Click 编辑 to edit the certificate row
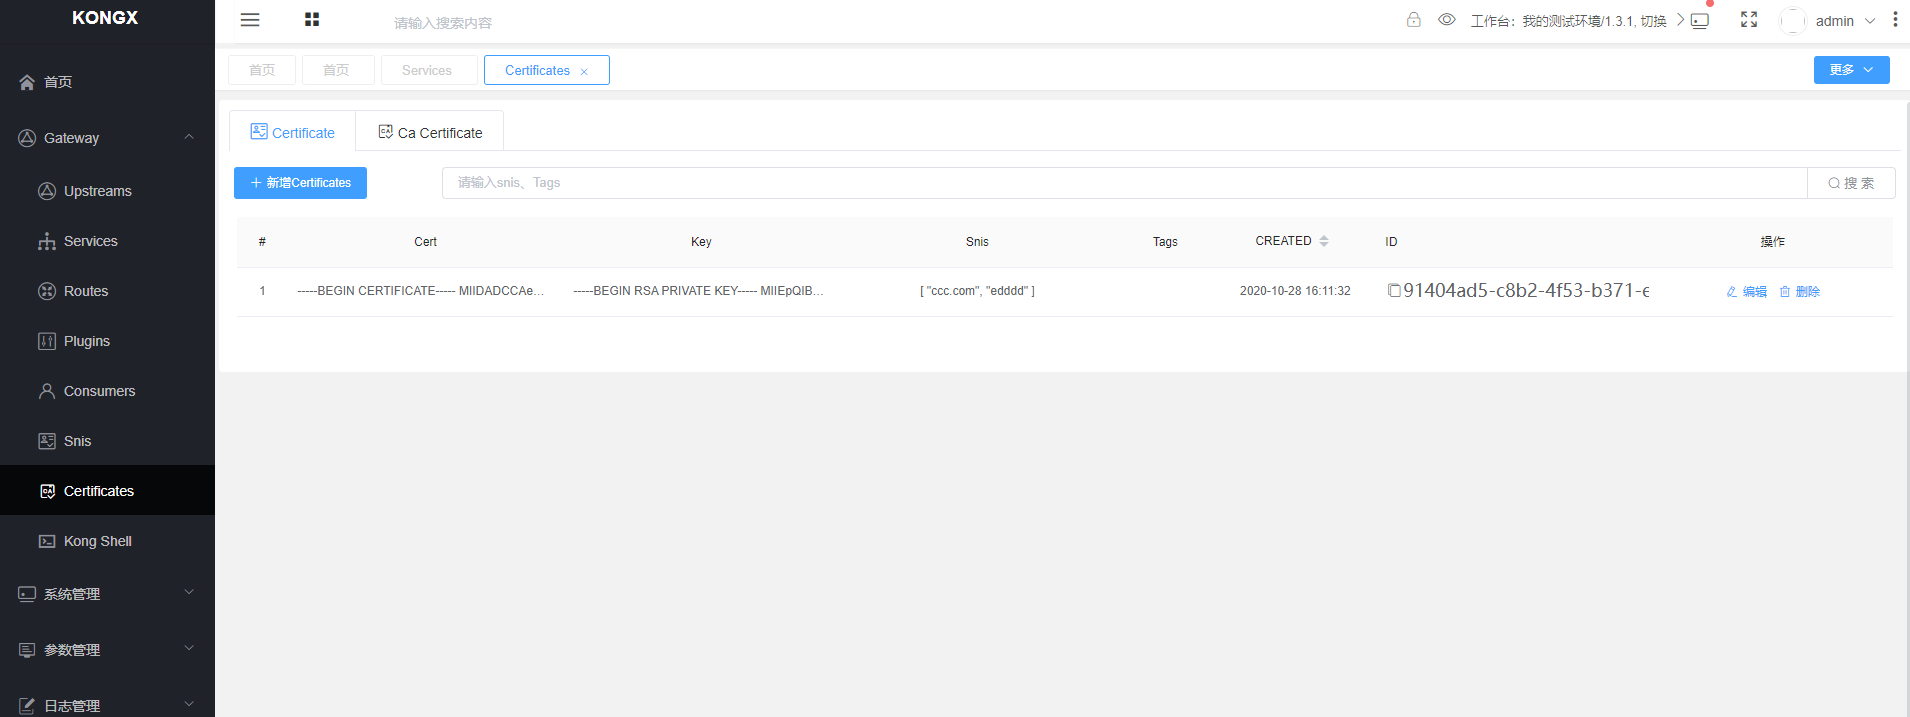1910x717 pixels. [x=1746, y=292]
